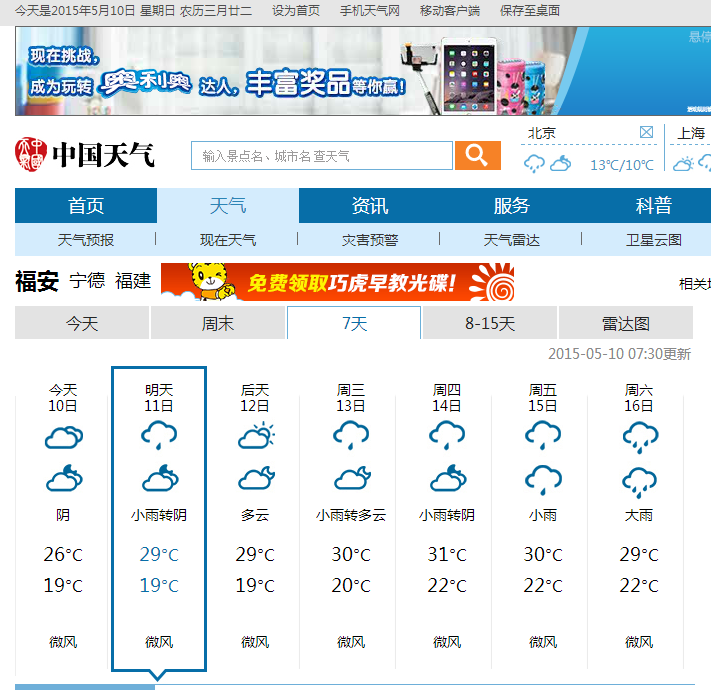
Task: Click the 巧虎早教光碟 advertisement banner
Action: click(339, 283)
